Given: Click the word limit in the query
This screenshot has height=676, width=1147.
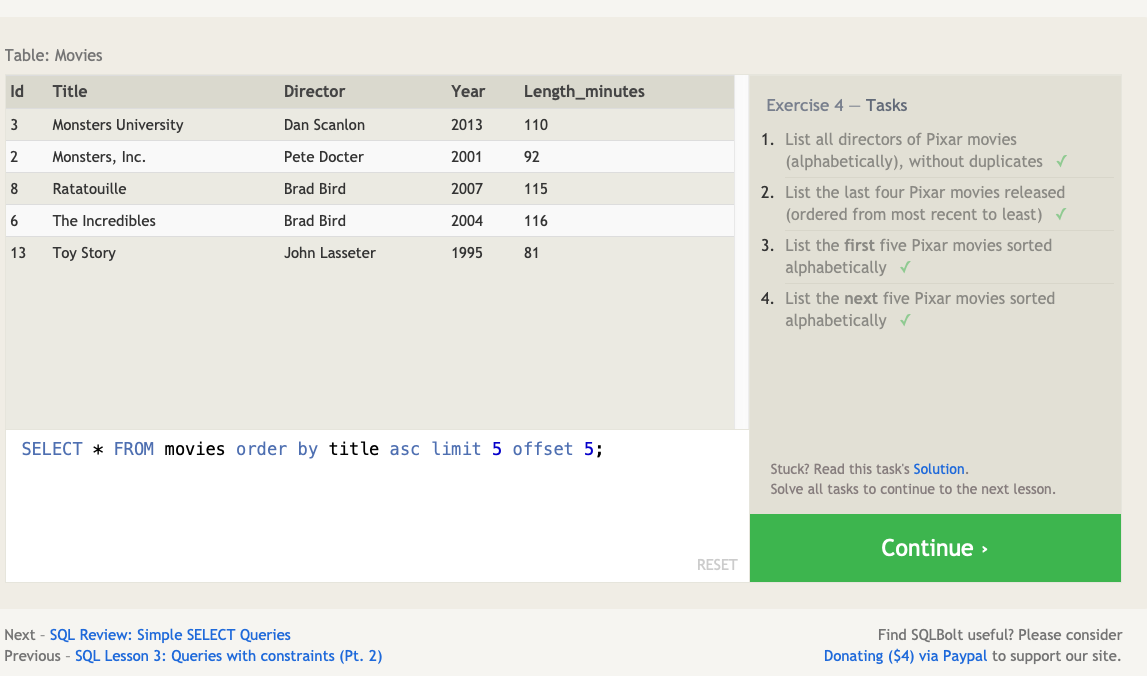Looking at the screenshot, I should 456,449.
